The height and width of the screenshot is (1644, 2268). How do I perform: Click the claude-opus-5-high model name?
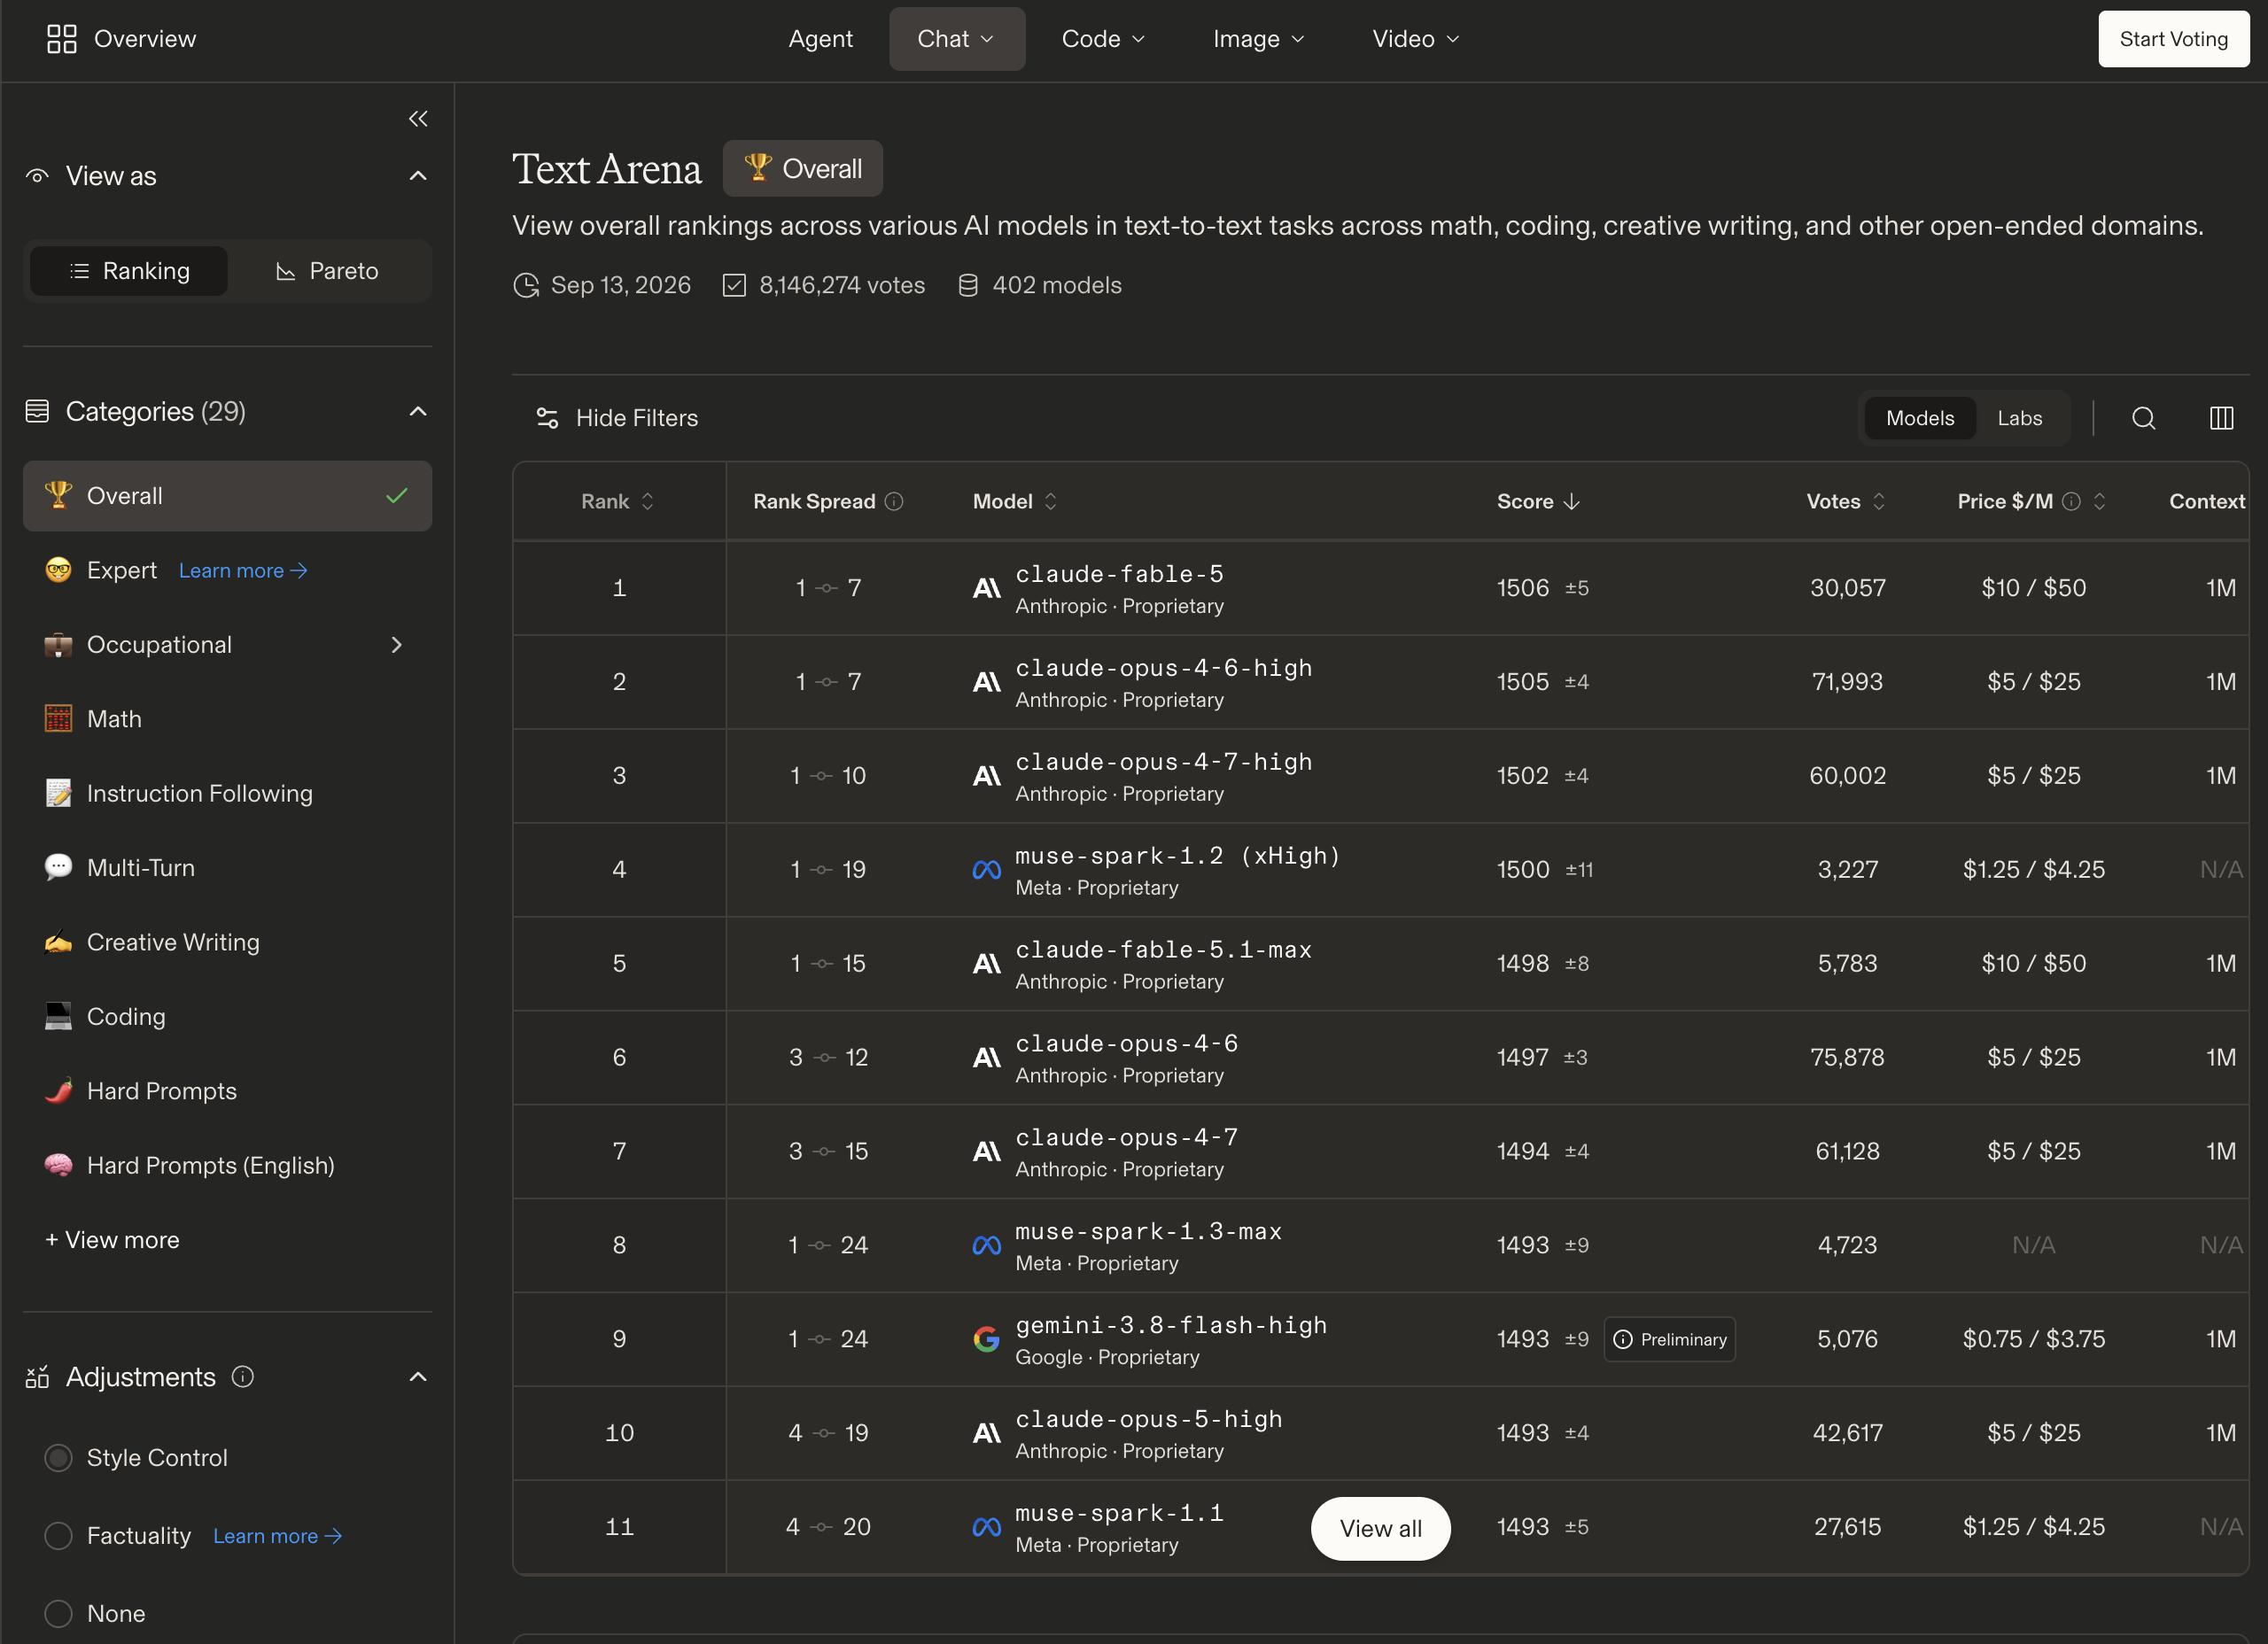pyautogui.click(x=1148, y=1419)
